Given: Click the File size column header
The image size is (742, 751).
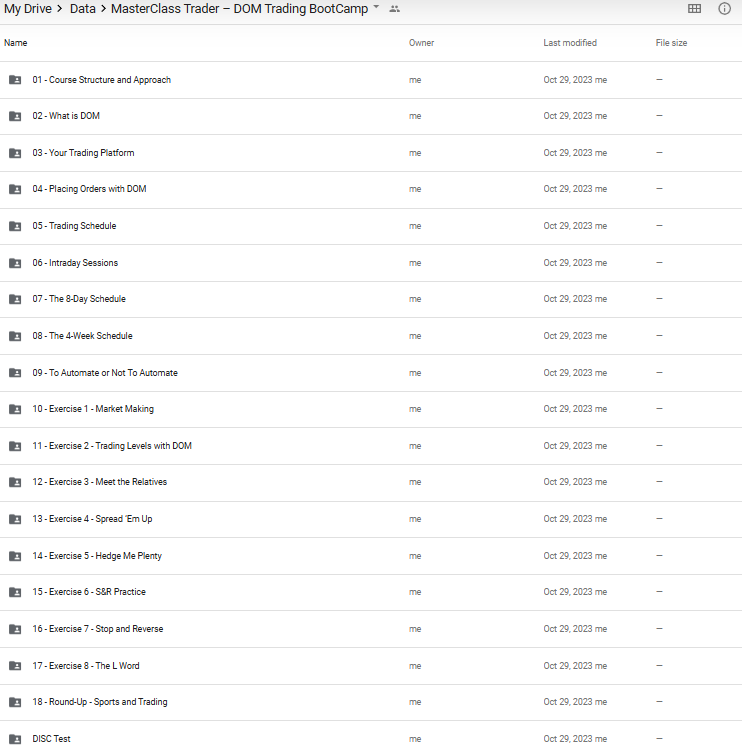Looking at the screenshot, I should pos(671,43).
